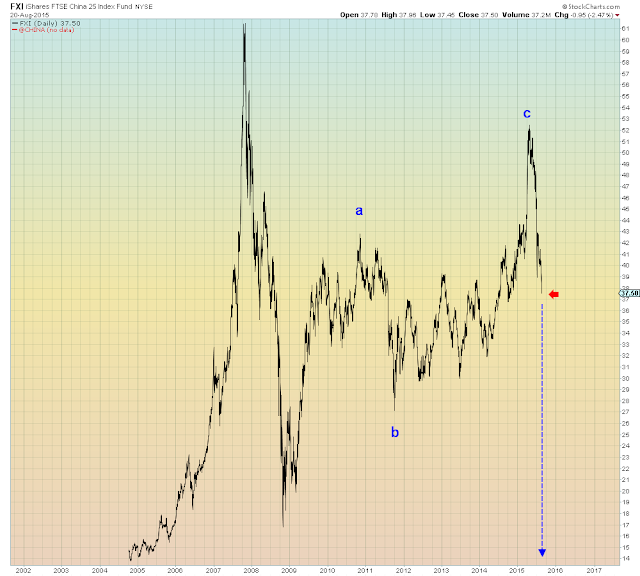
Task: Click the 14 label on the price axis
Action: coord(625,558)
